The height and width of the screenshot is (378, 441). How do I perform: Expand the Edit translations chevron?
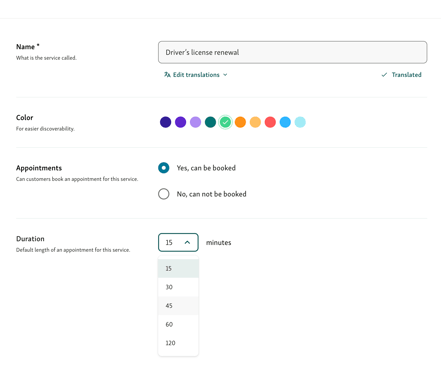click(225, 75)
